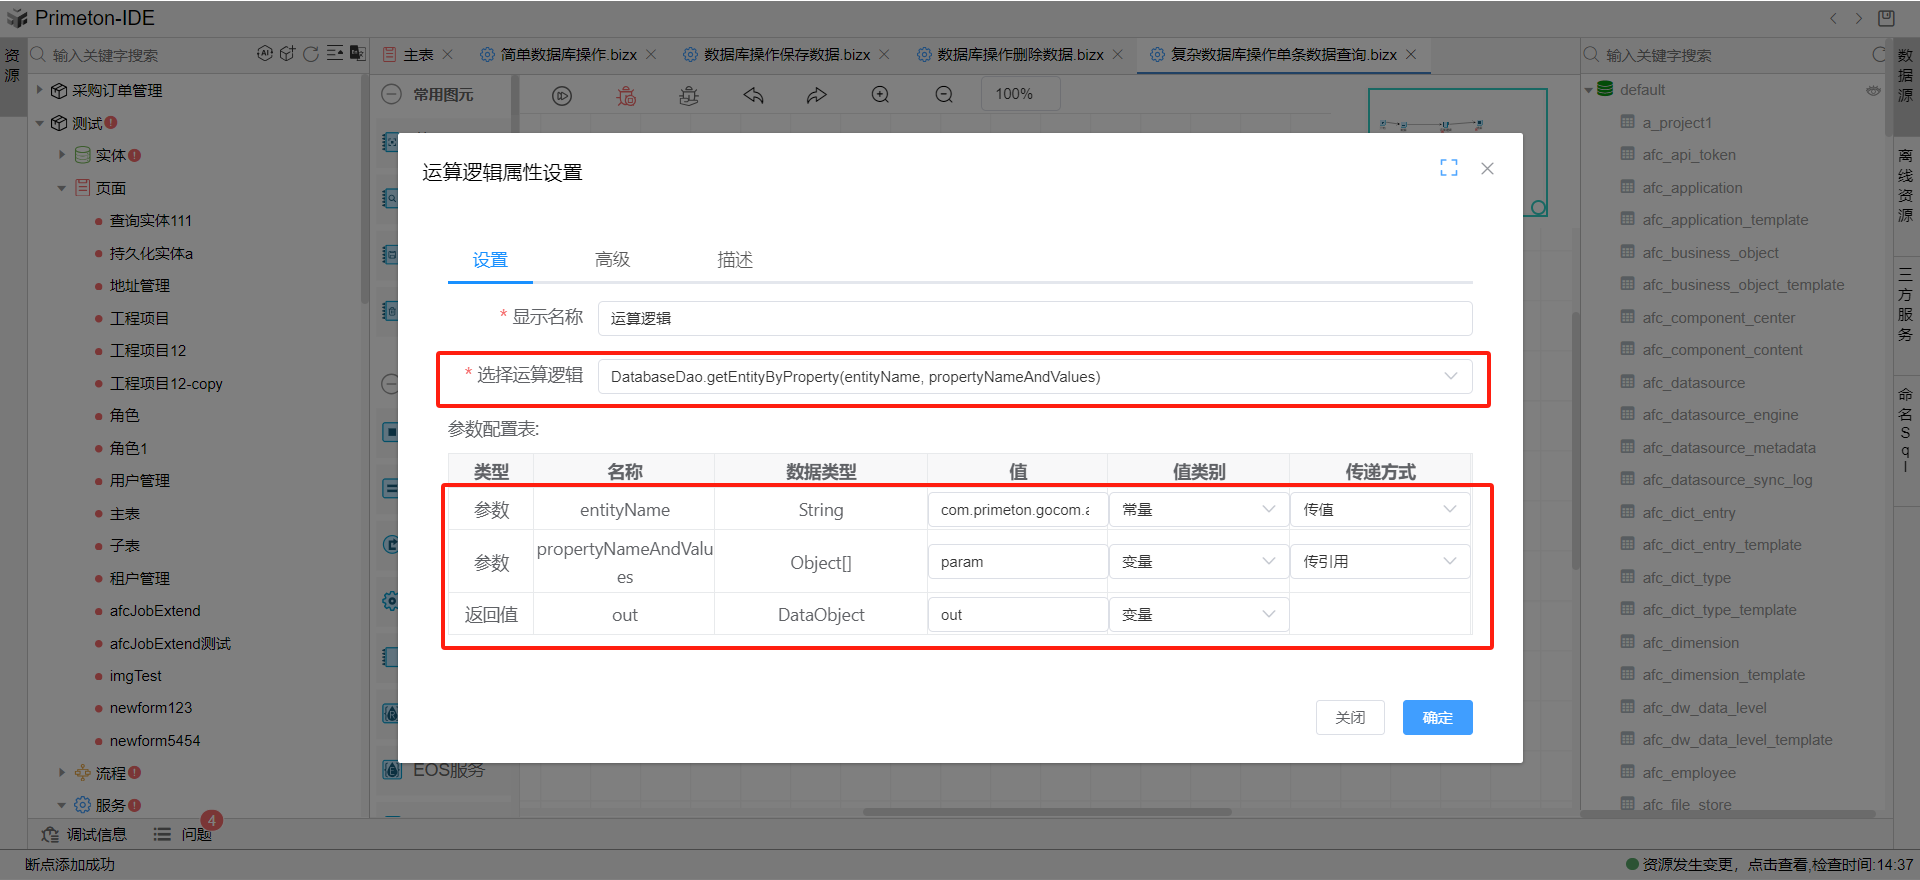Click the red debug bug icon

click(x=626, y=95)
